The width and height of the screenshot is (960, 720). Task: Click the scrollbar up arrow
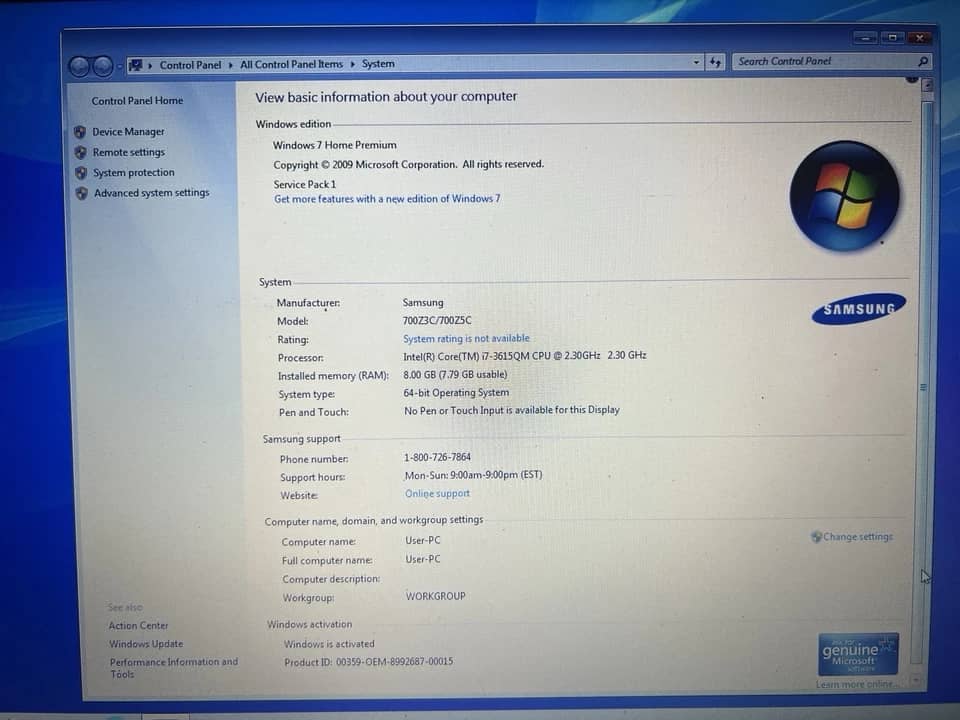(x=928, y=86)
